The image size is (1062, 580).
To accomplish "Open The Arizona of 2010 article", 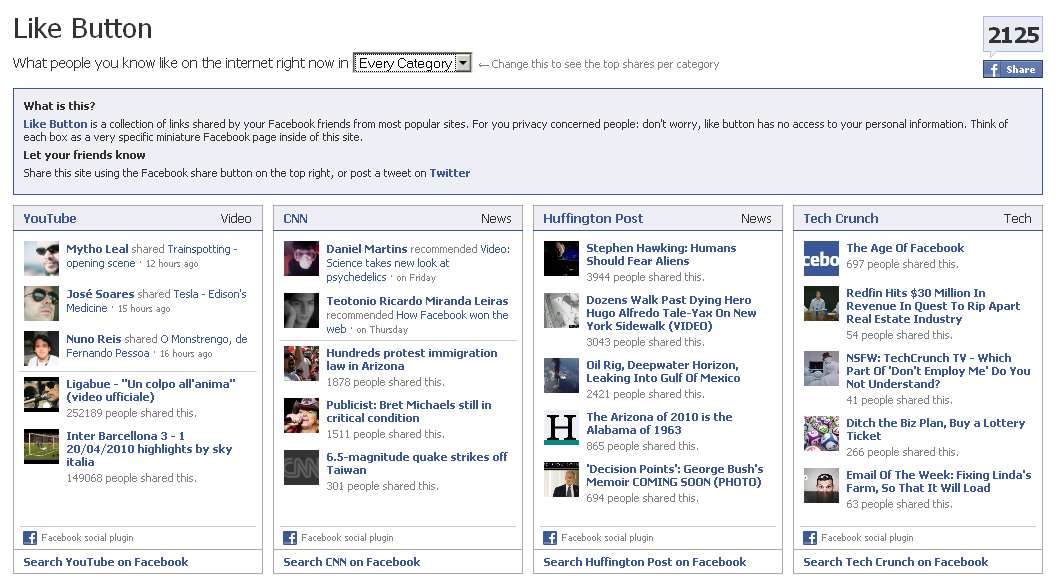I will click(x=659, y=423).
